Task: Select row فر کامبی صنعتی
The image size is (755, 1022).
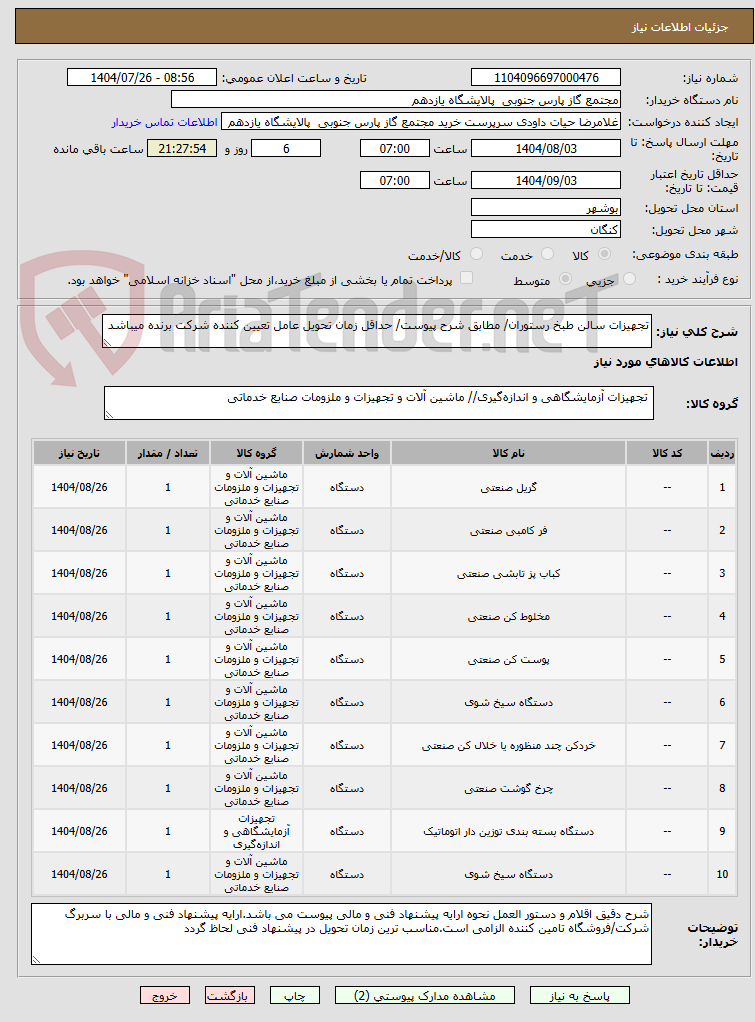Action: (x=385, y=530)
